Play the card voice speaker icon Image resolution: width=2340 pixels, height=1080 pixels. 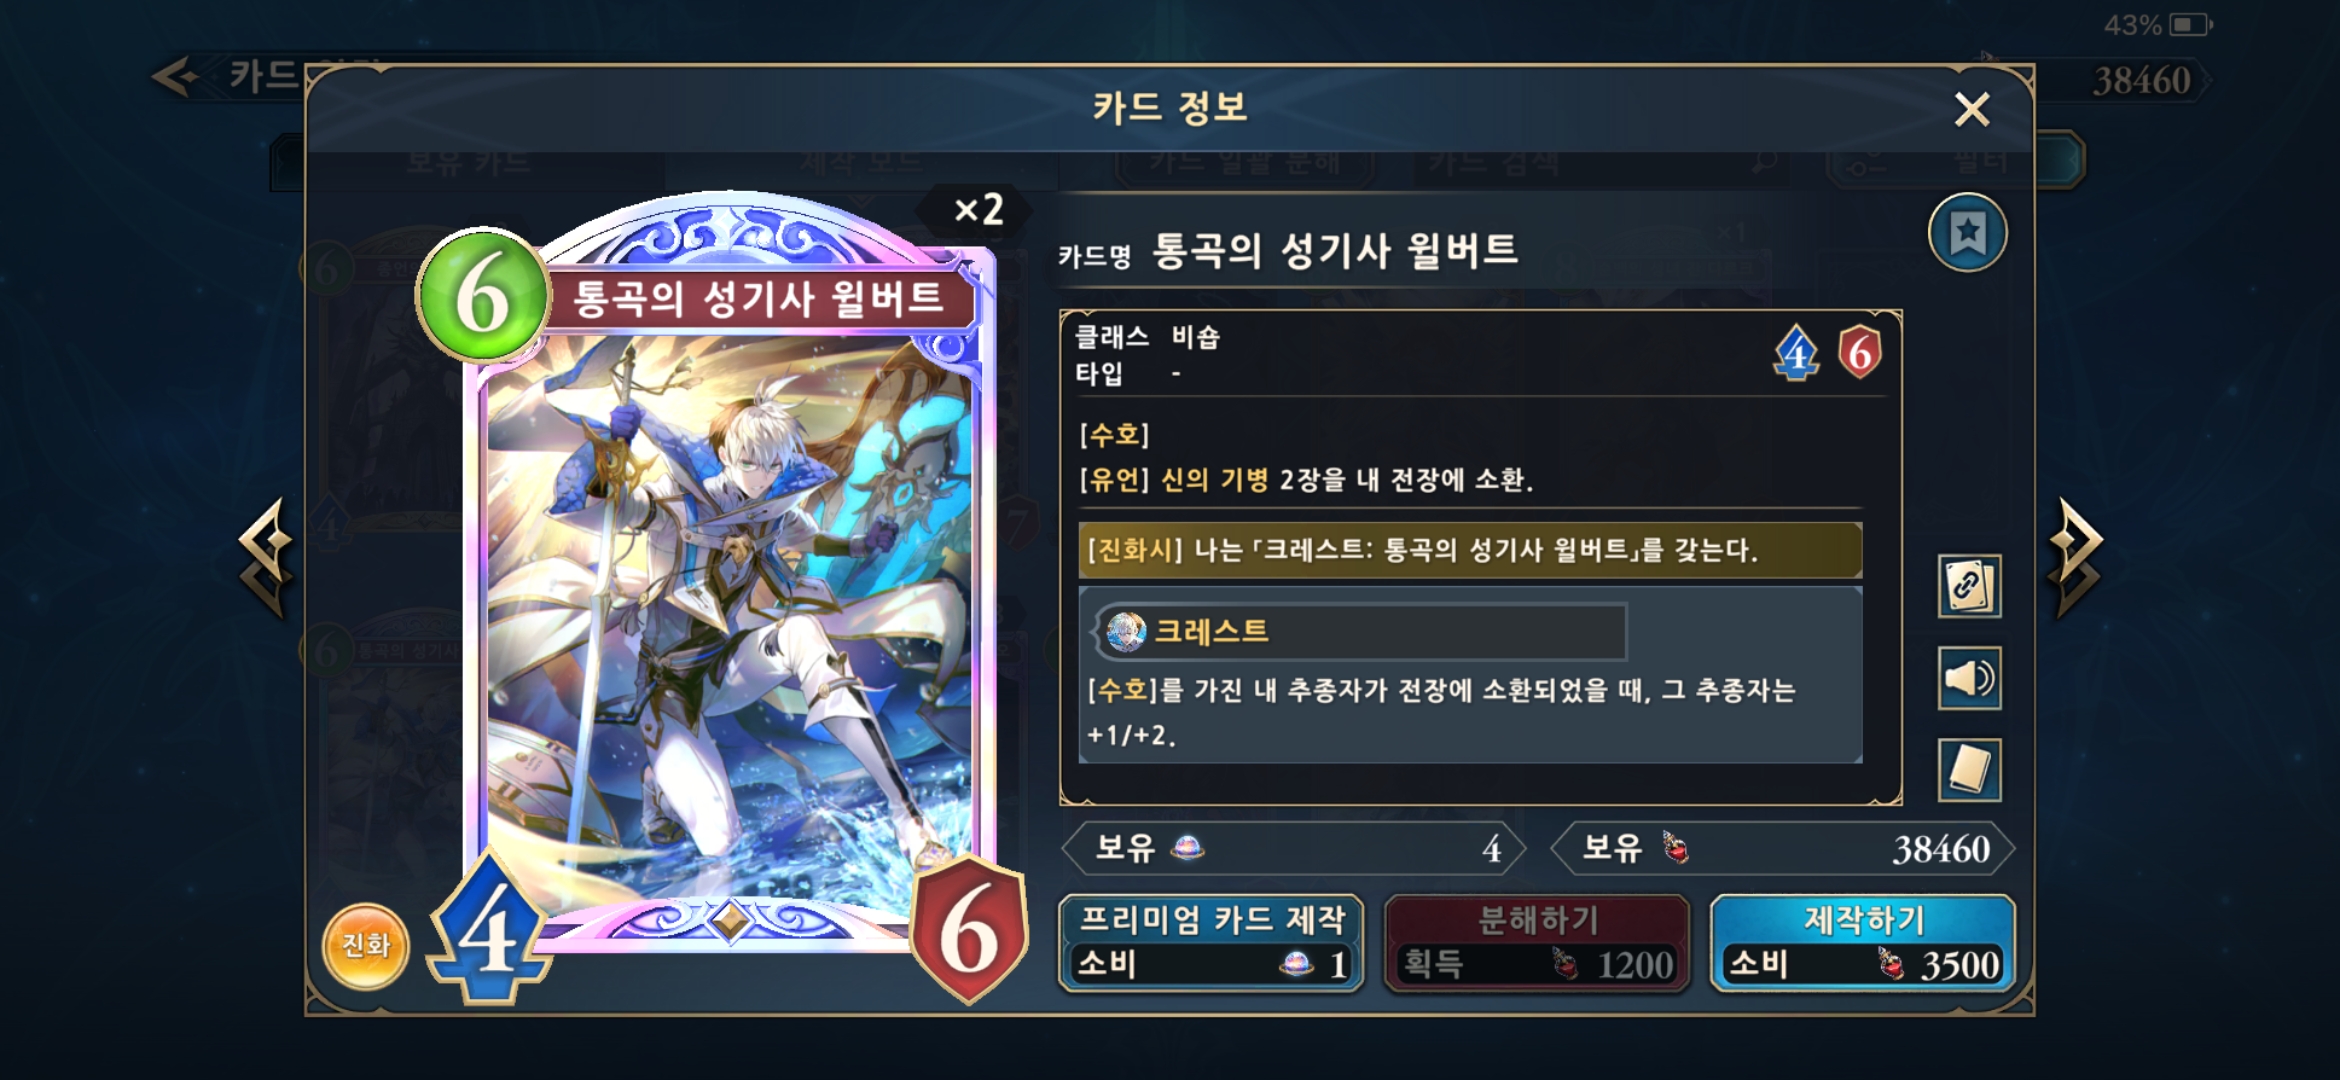[x=1969, y=678]
